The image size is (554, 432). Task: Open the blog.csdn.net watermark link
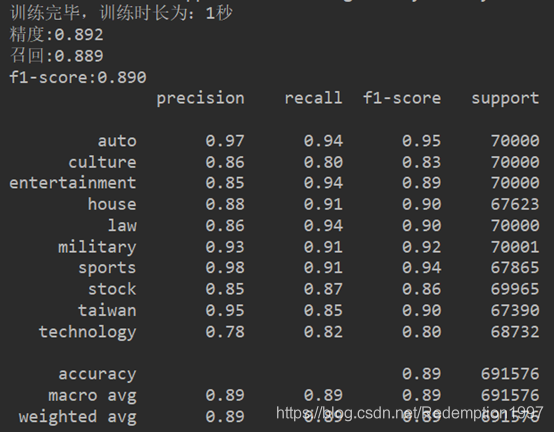pos(409,413)
